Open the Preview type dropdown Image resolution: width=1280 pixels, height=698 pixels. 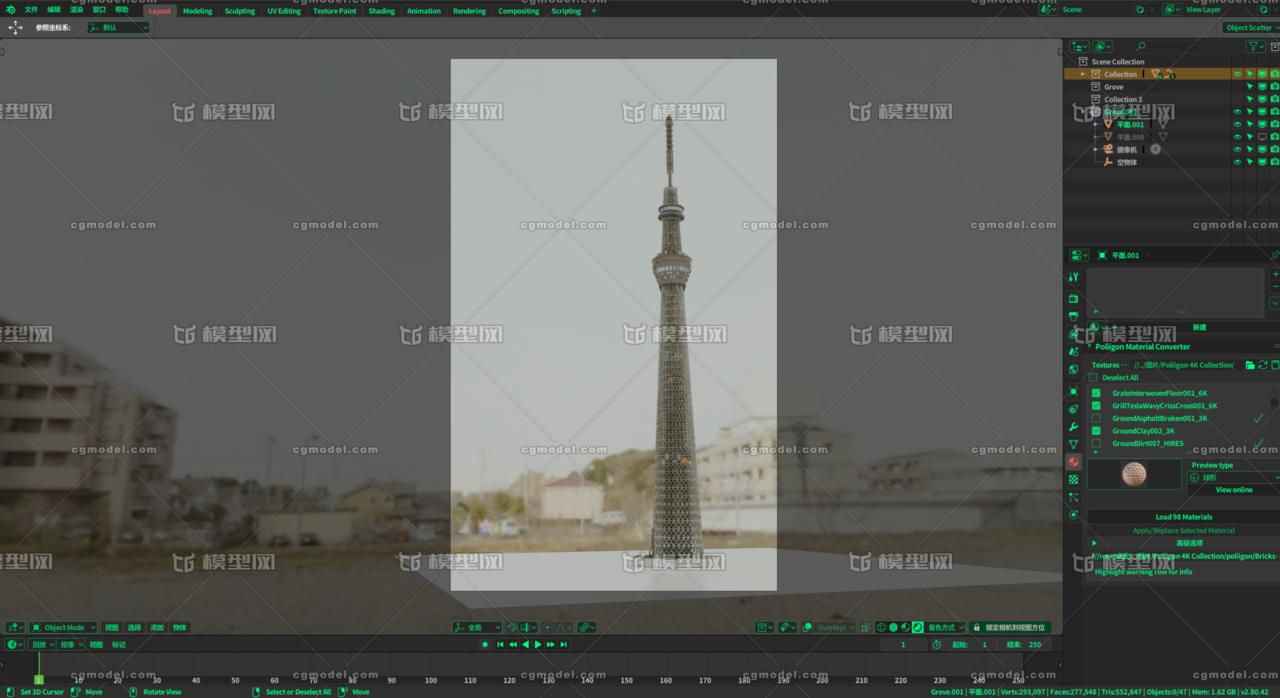click(1233, 478)
